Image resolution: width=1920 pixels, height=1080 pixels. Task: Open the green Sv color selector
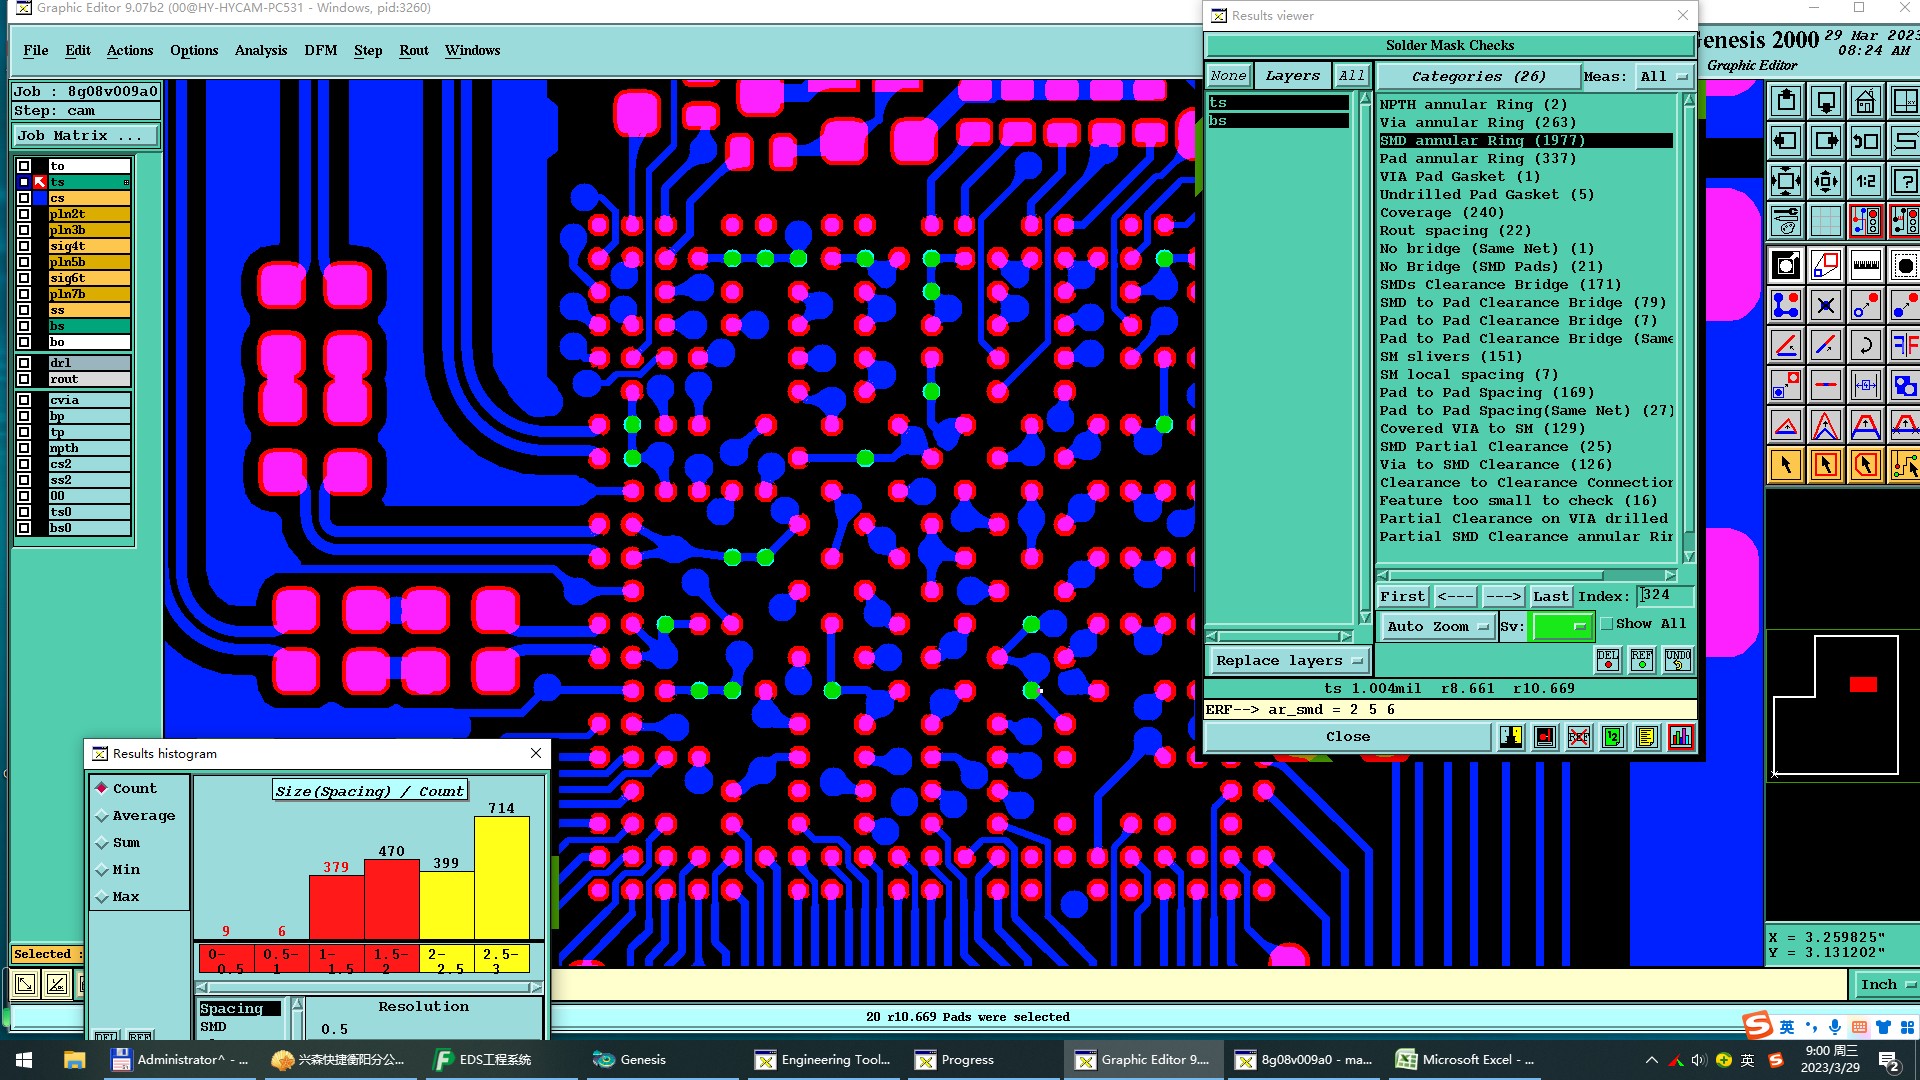point(1562,627)
